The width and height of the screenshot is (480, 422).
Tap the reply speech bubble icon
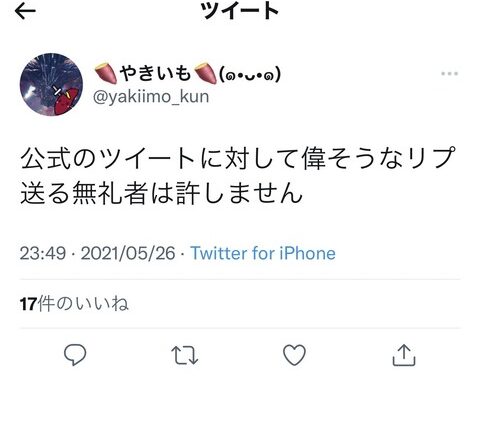(x=75, y=355)
